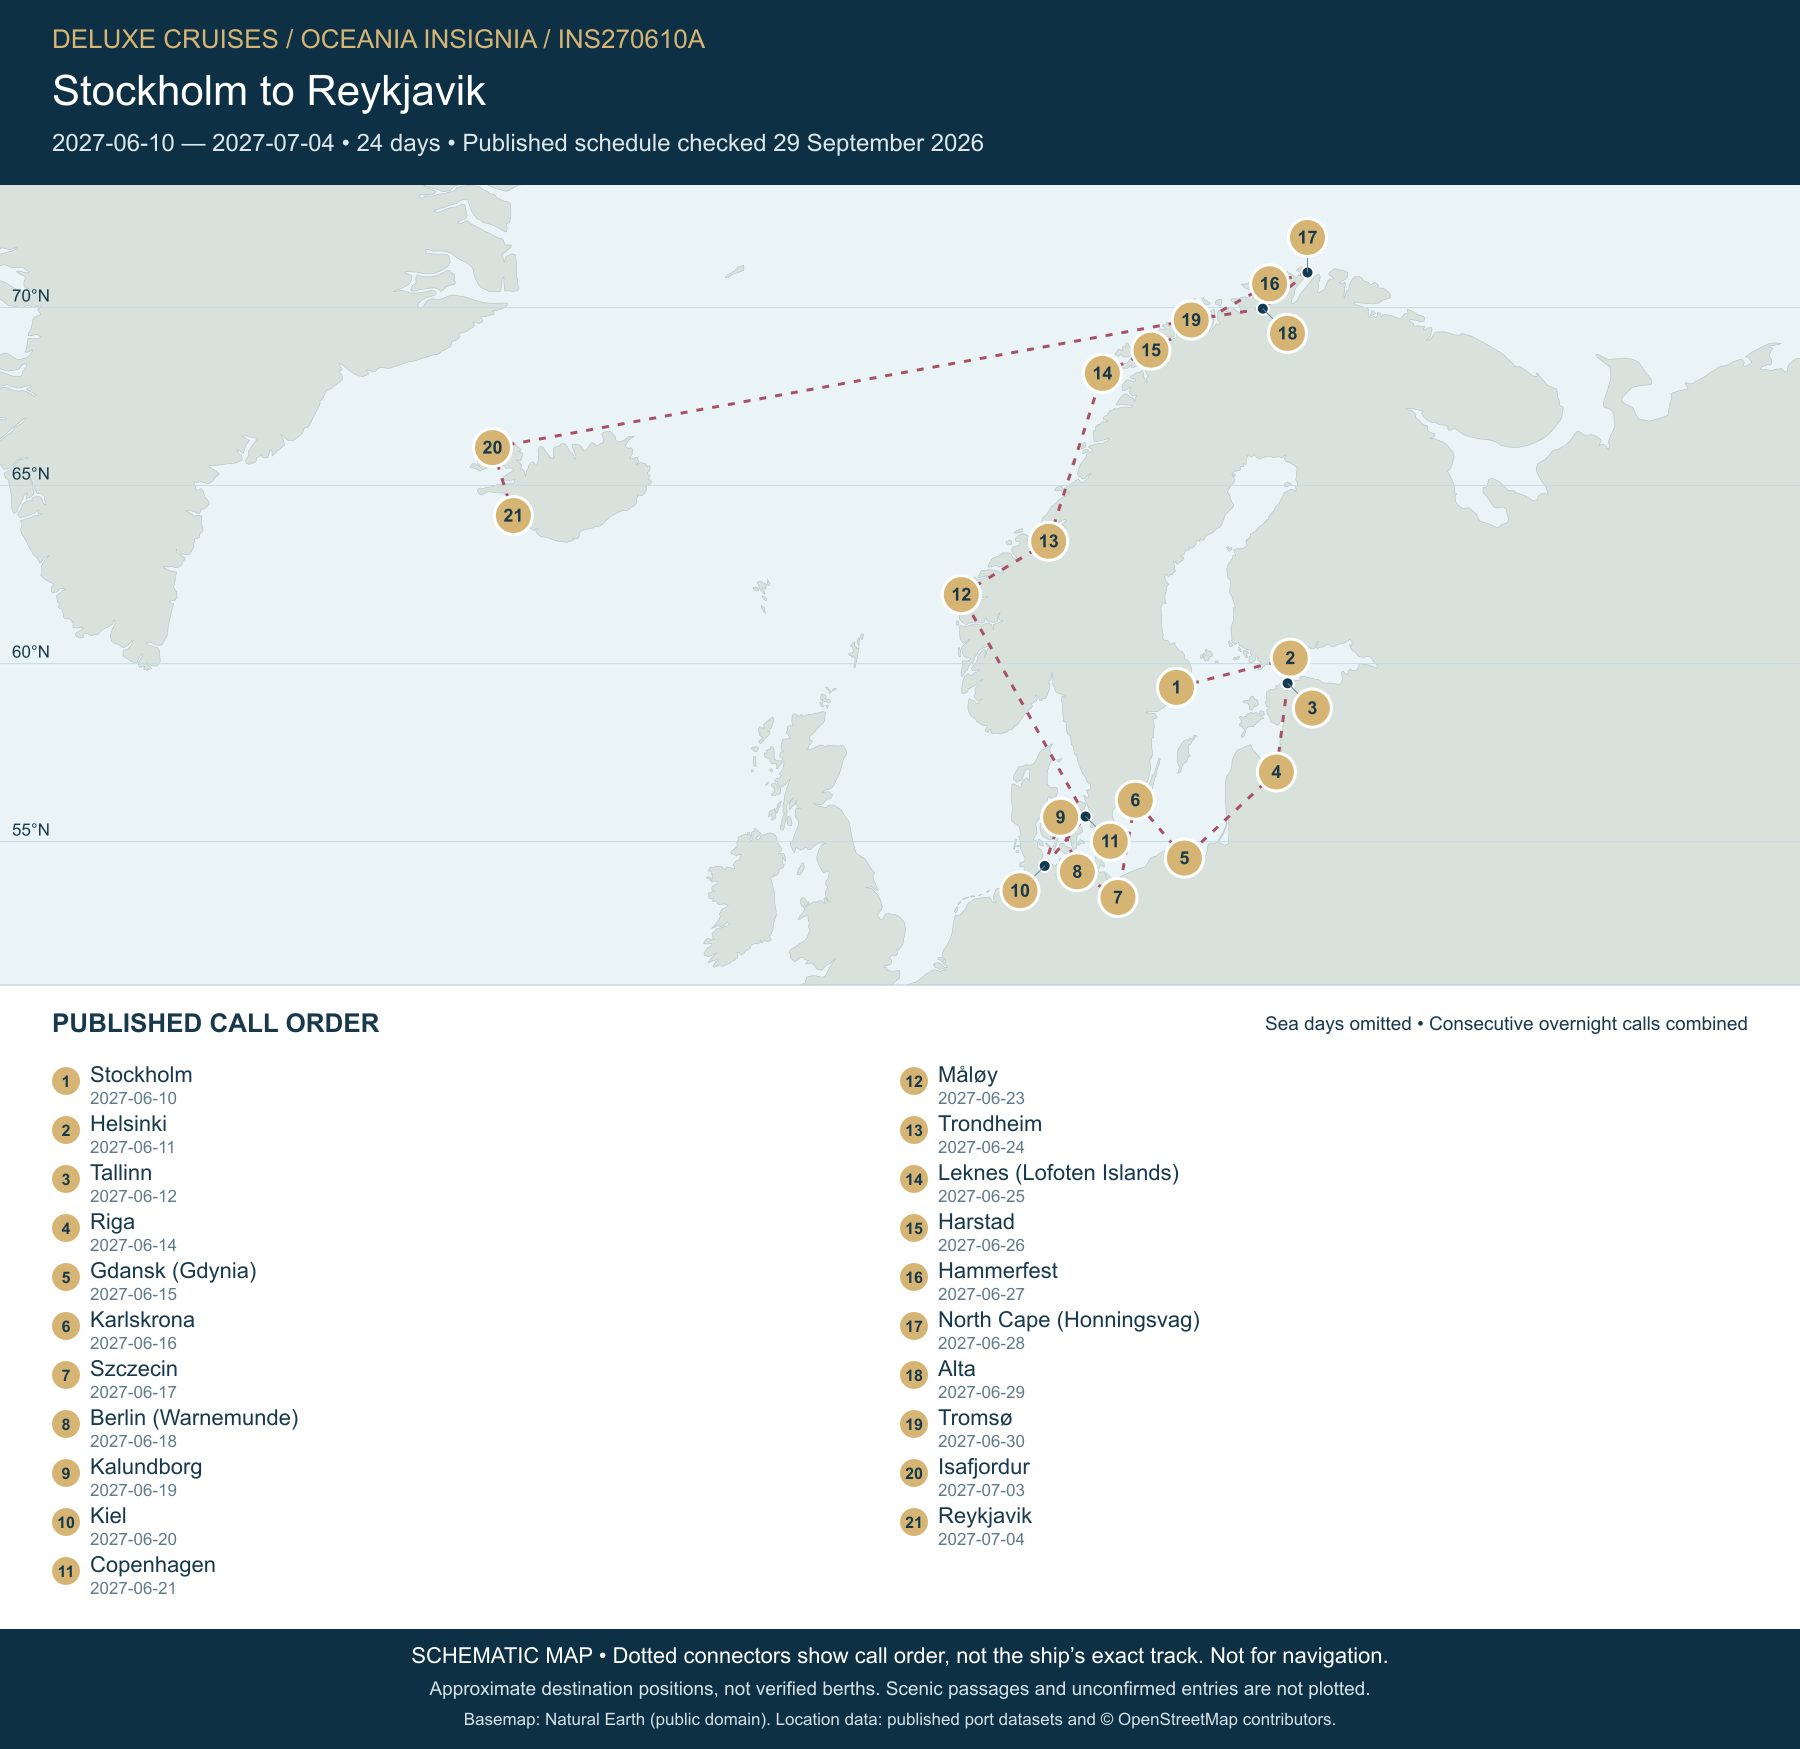The height and width of the screenshot is (1749, 1800).
Task: Select map marker 18 at Alta
Action: [x=1287, y=333]
